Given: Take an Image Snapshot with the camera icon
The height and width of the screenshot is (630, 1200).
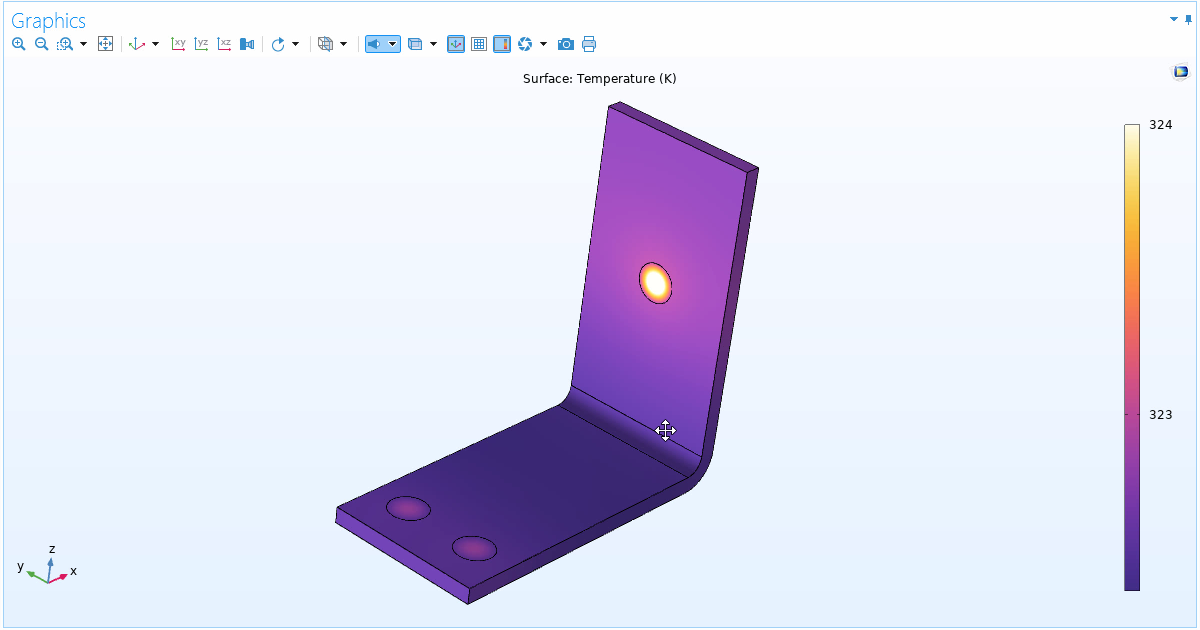Looking at the screenshot, I should pyautogui.click(x=565, y=44).
